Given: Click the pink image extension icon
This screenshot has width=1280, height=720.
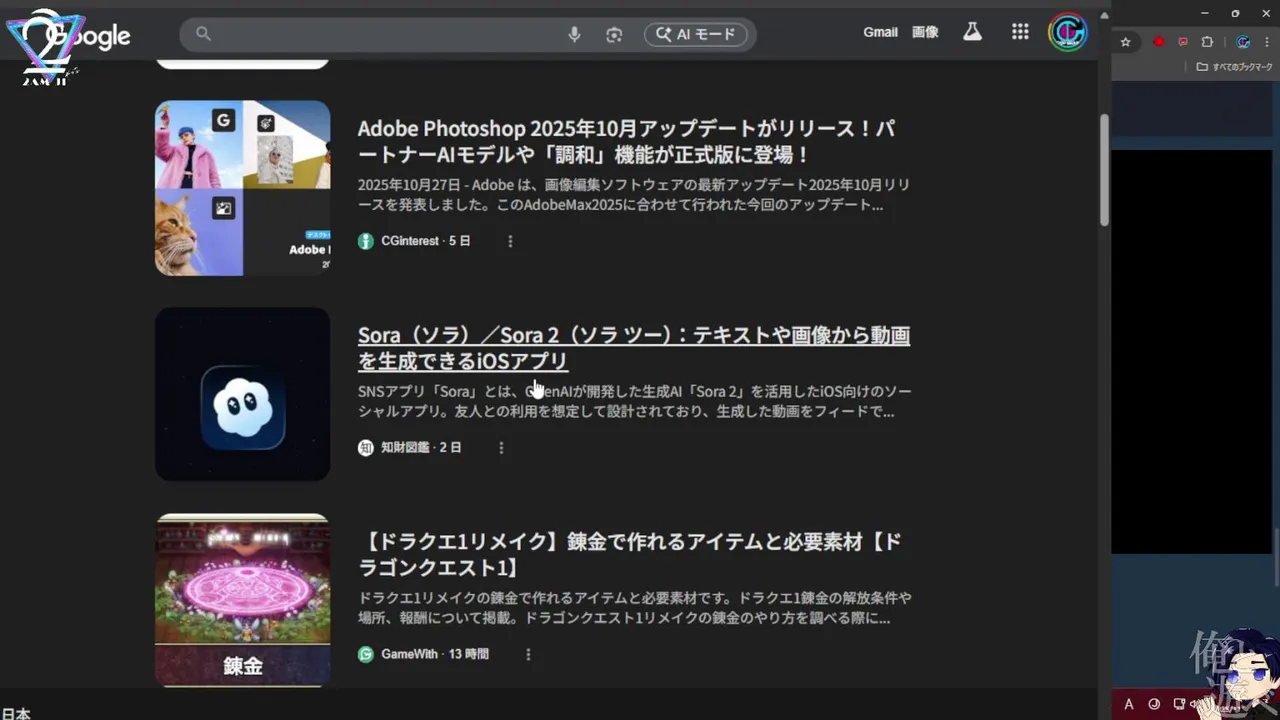Looking at the screenshot, I should pyautogui.click(x=1183, y=42).
